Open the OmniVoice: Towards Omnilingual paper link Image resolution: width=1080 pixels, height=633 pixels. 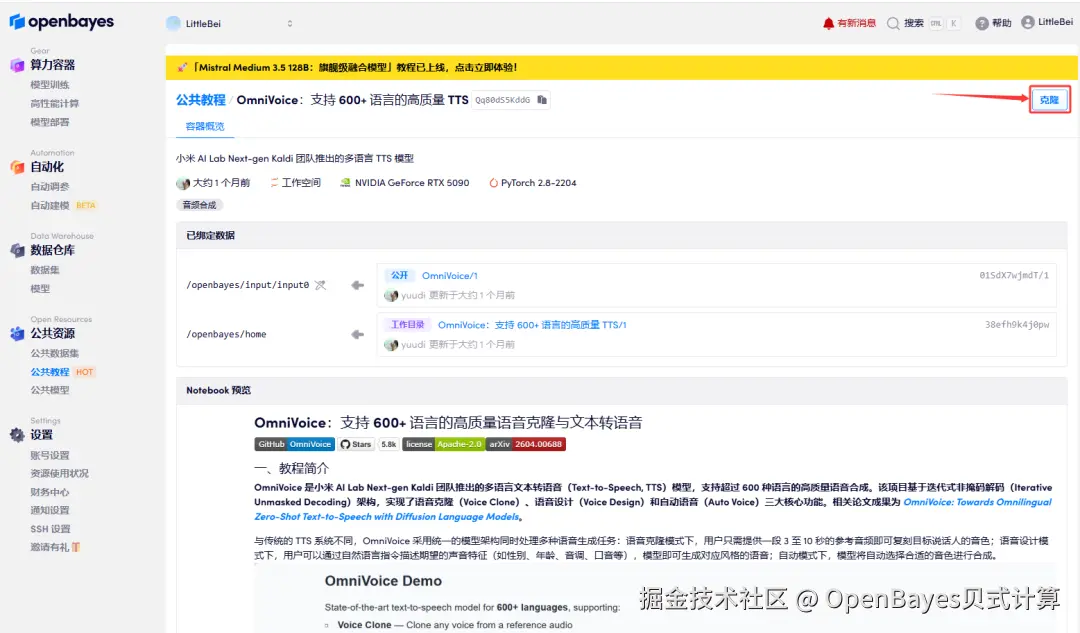653,510
